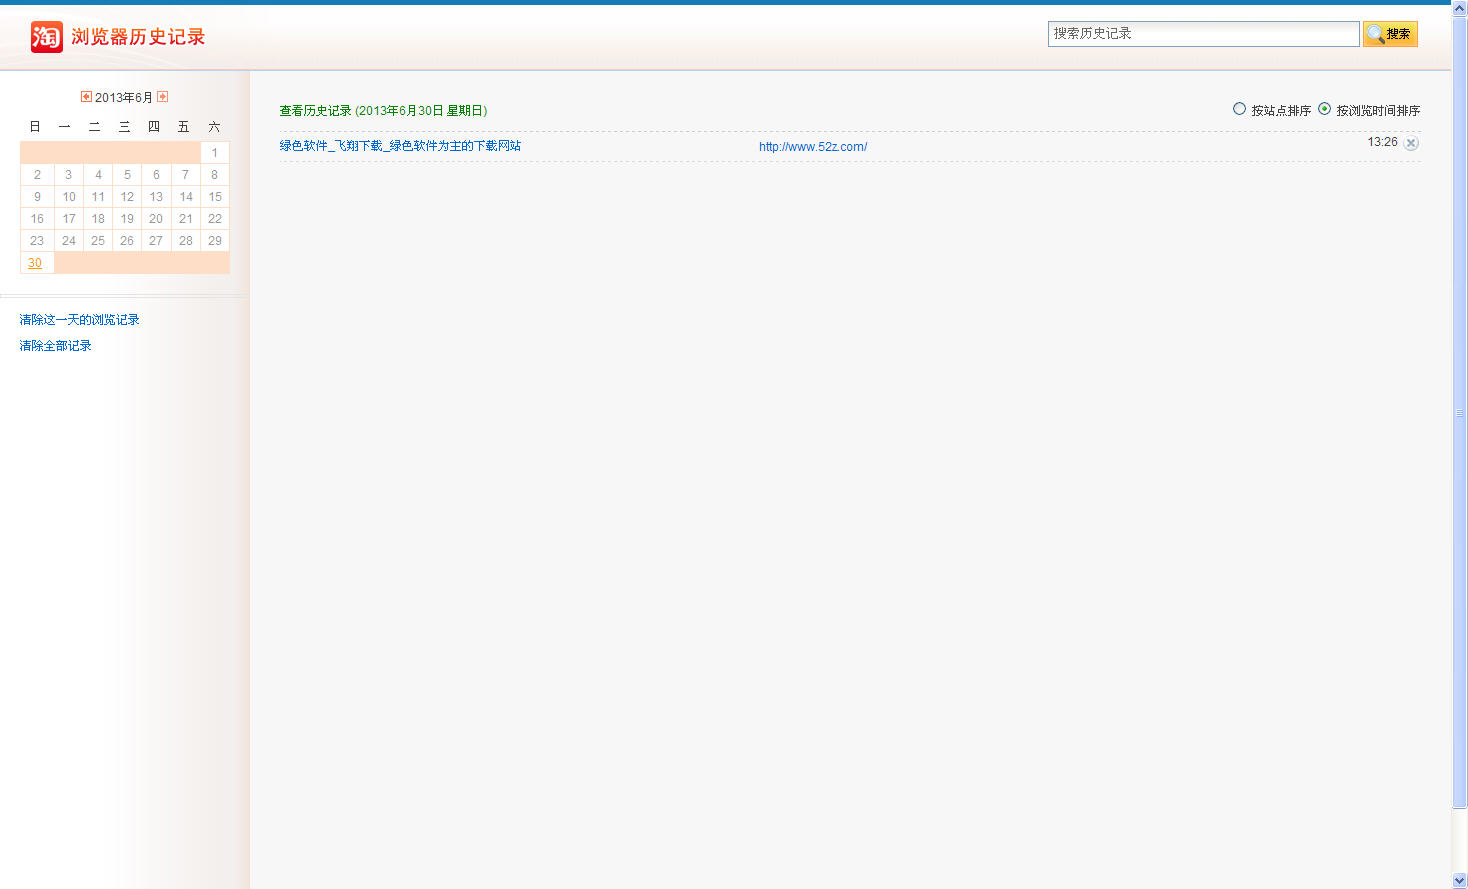Screen dimensions: 1468x889
Task: Select the 按浏览时间排序 radio option
Action: point(1324,109)
